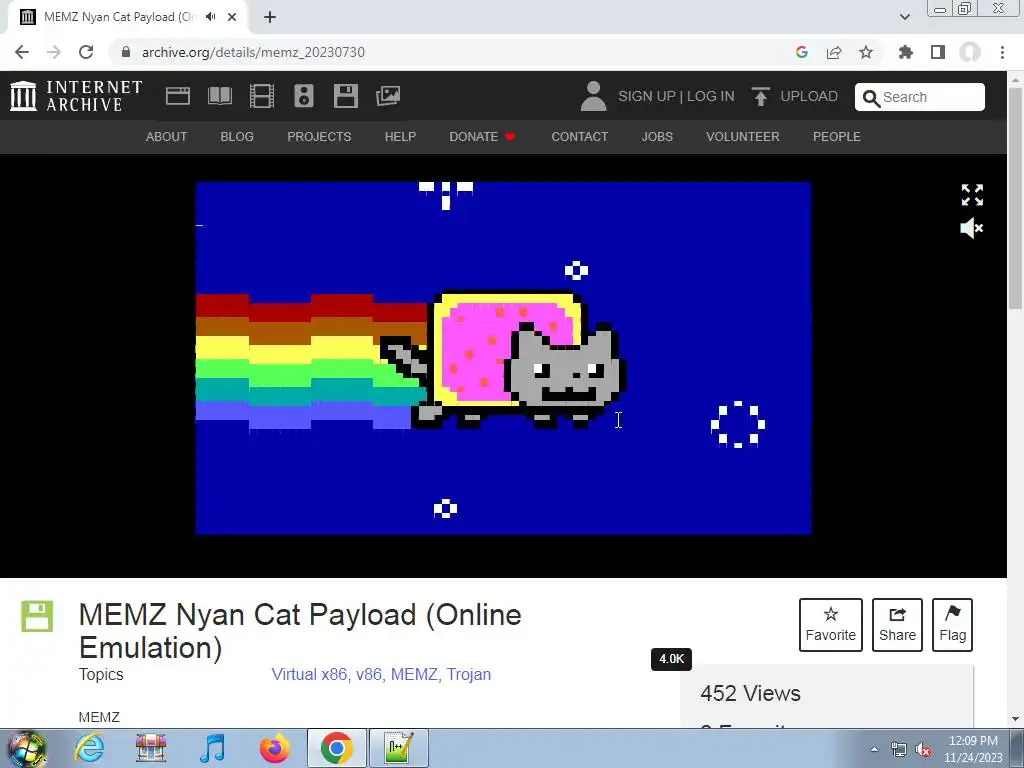Open the tab search chevron

[905, 17]
